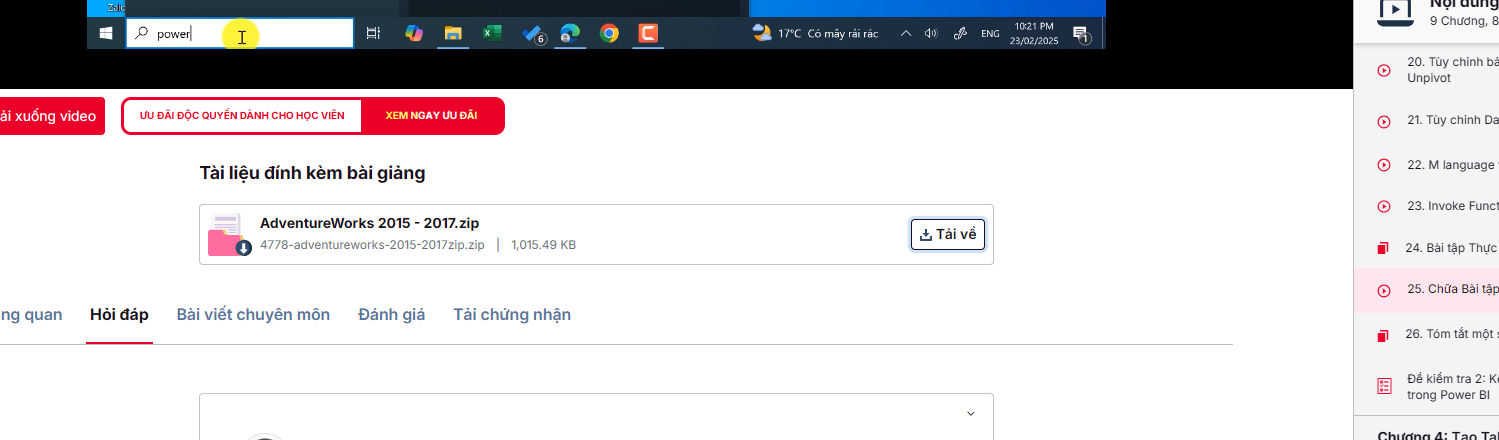Viewport: 1499px width, 440px height.
Task: Click file name 'AdventureWorks 2015 - 2017.zip'
Action: (x=369, y=223)
